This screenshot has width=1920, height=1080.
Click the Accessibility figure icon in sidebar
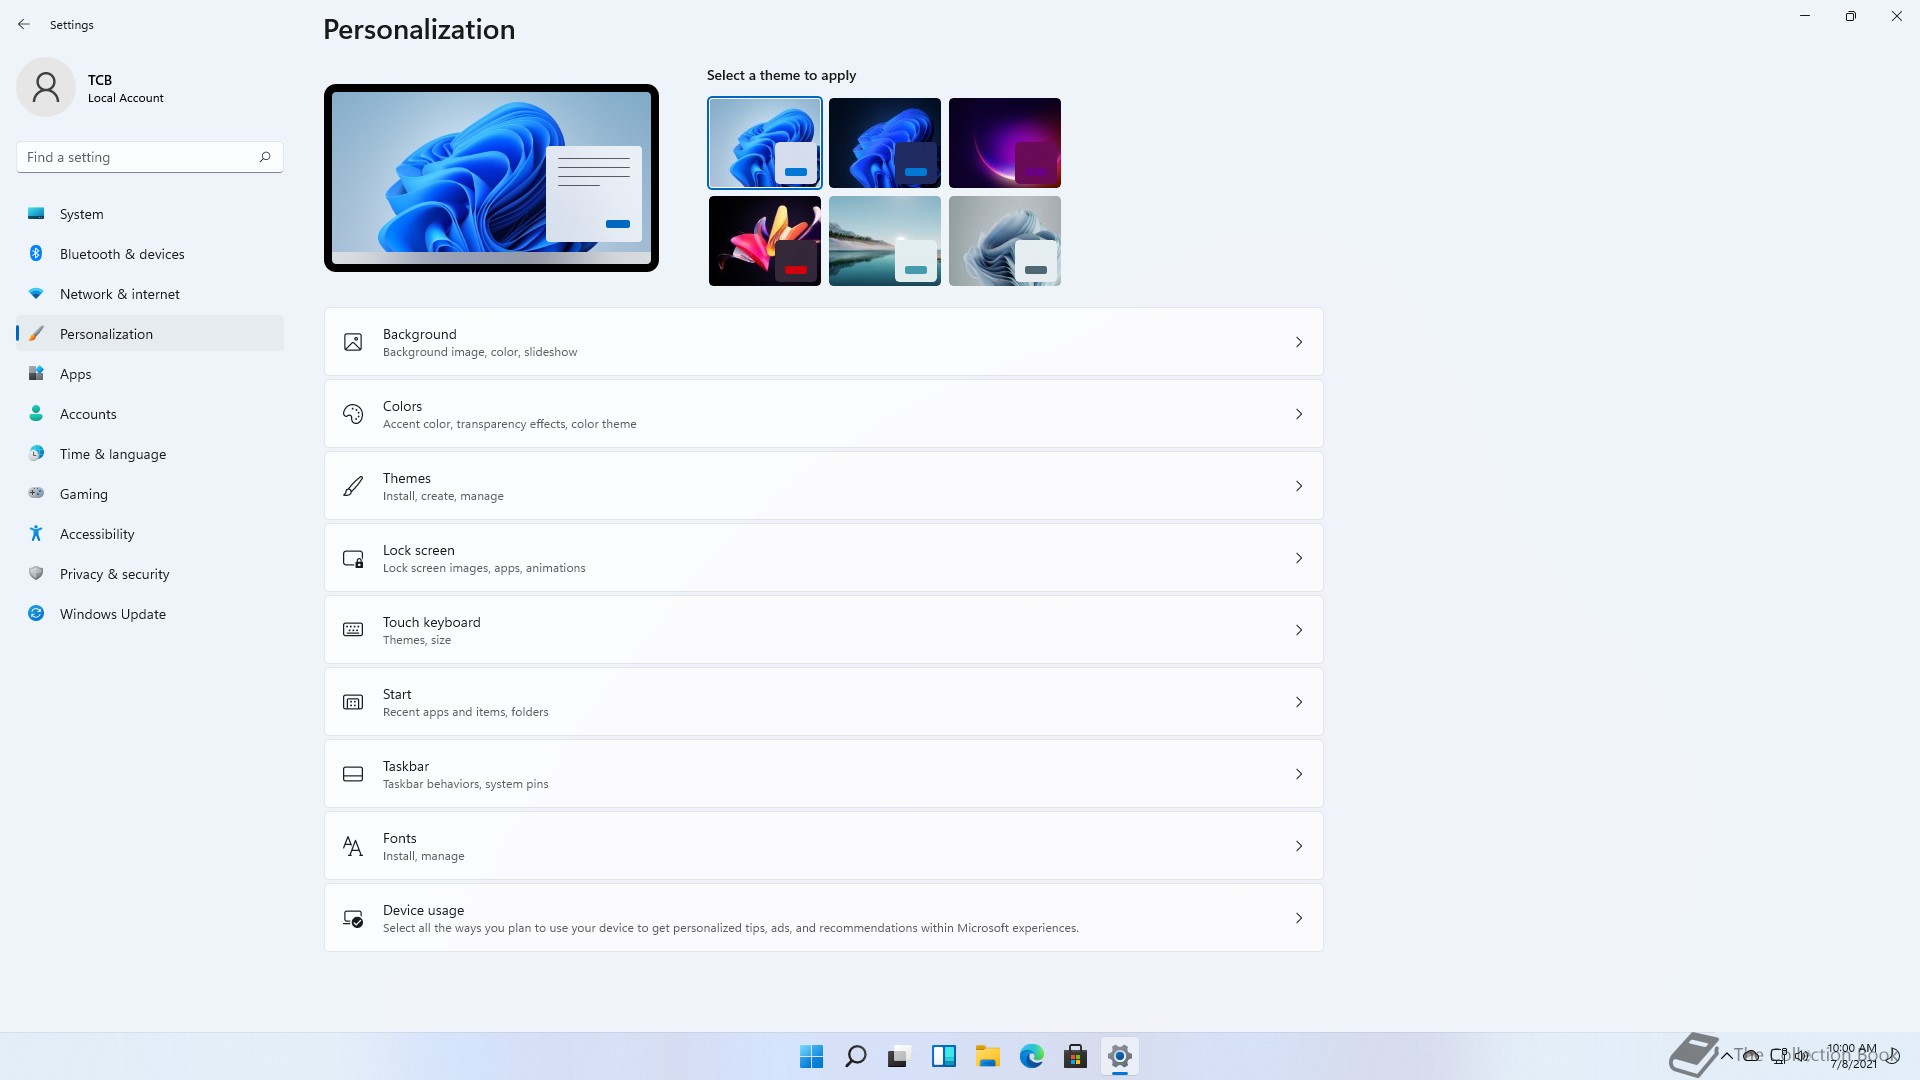click(x=36, y=533)
